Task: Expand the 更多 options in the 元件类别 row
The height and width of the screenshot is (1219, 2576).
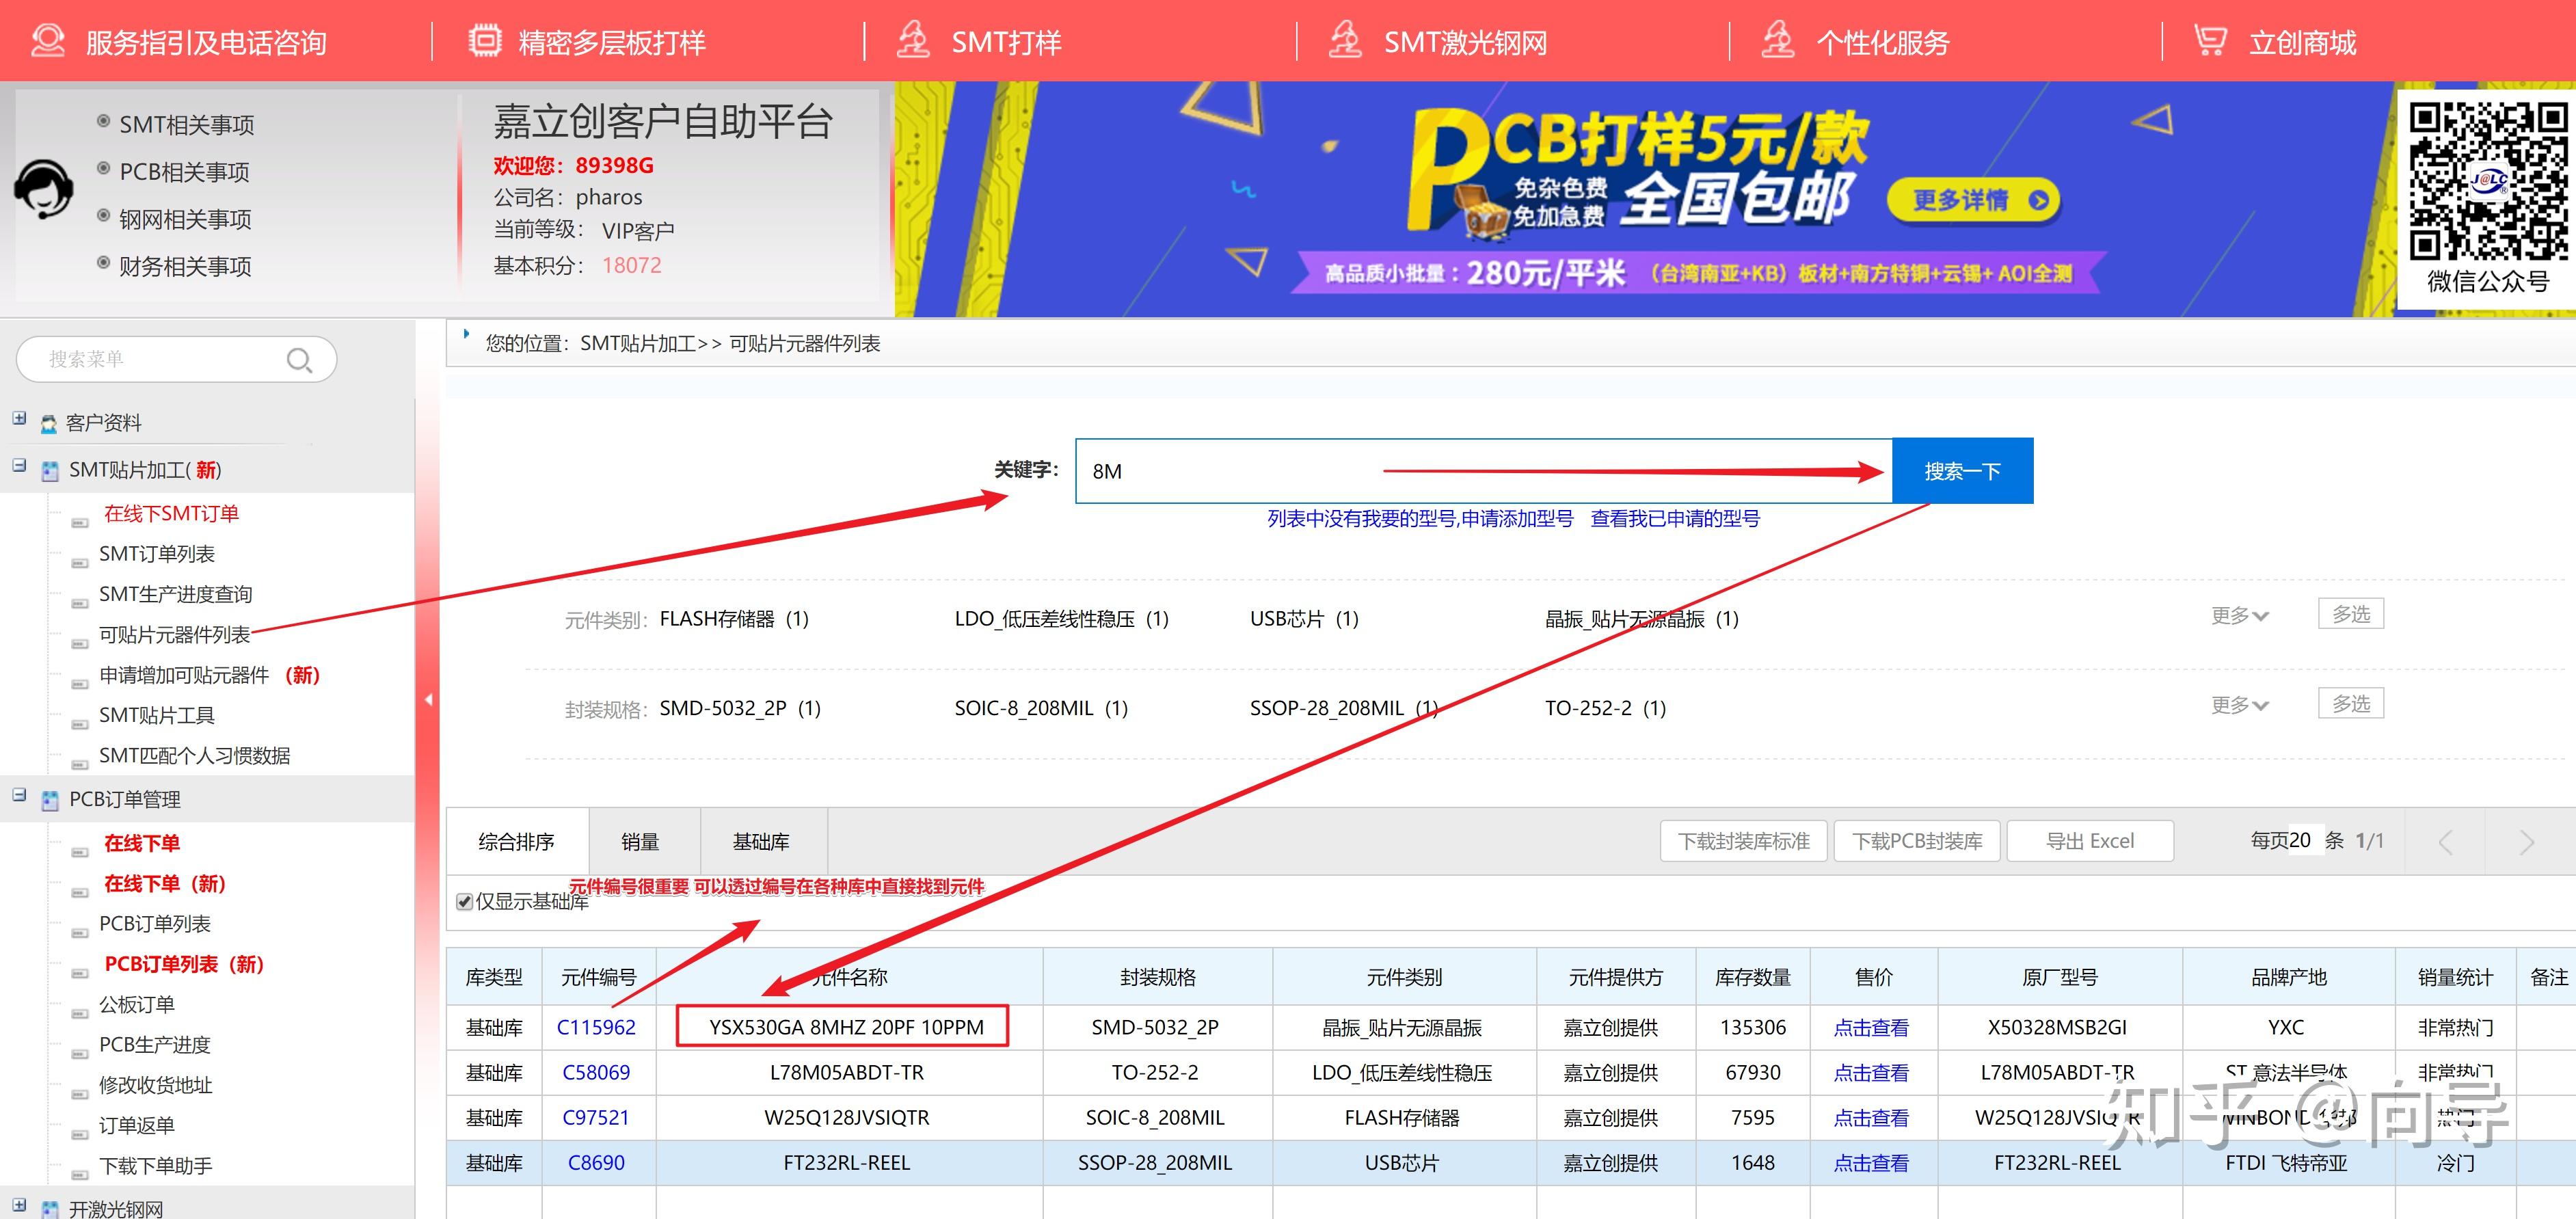Action: pyautogui.click(x=2239, y=616)
